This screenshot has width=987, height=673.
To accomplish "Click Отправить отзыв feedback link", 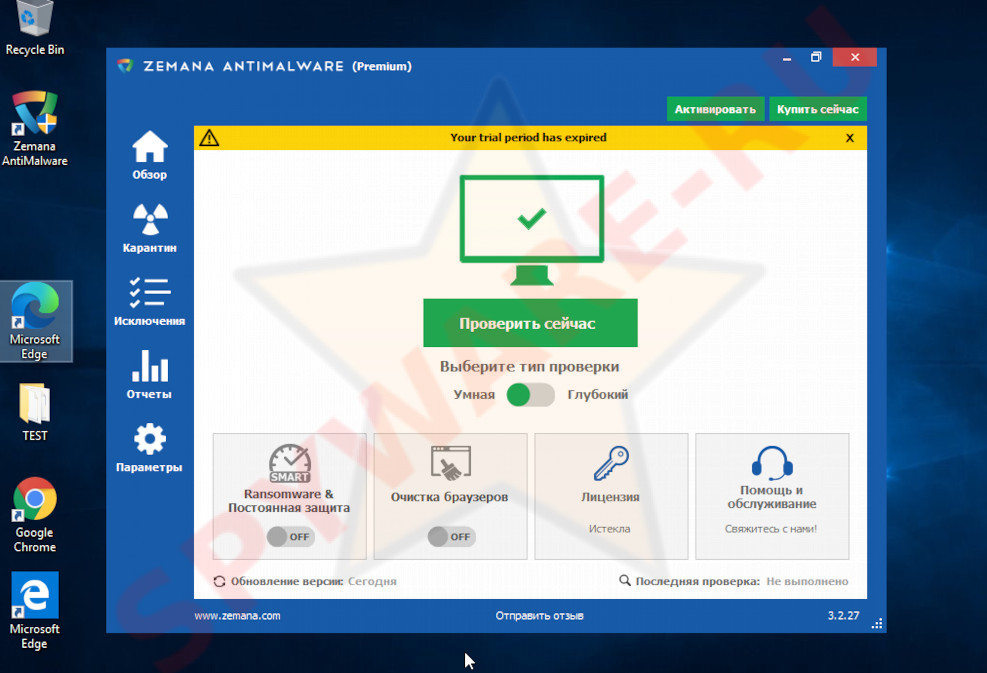I will pos(539,616).
